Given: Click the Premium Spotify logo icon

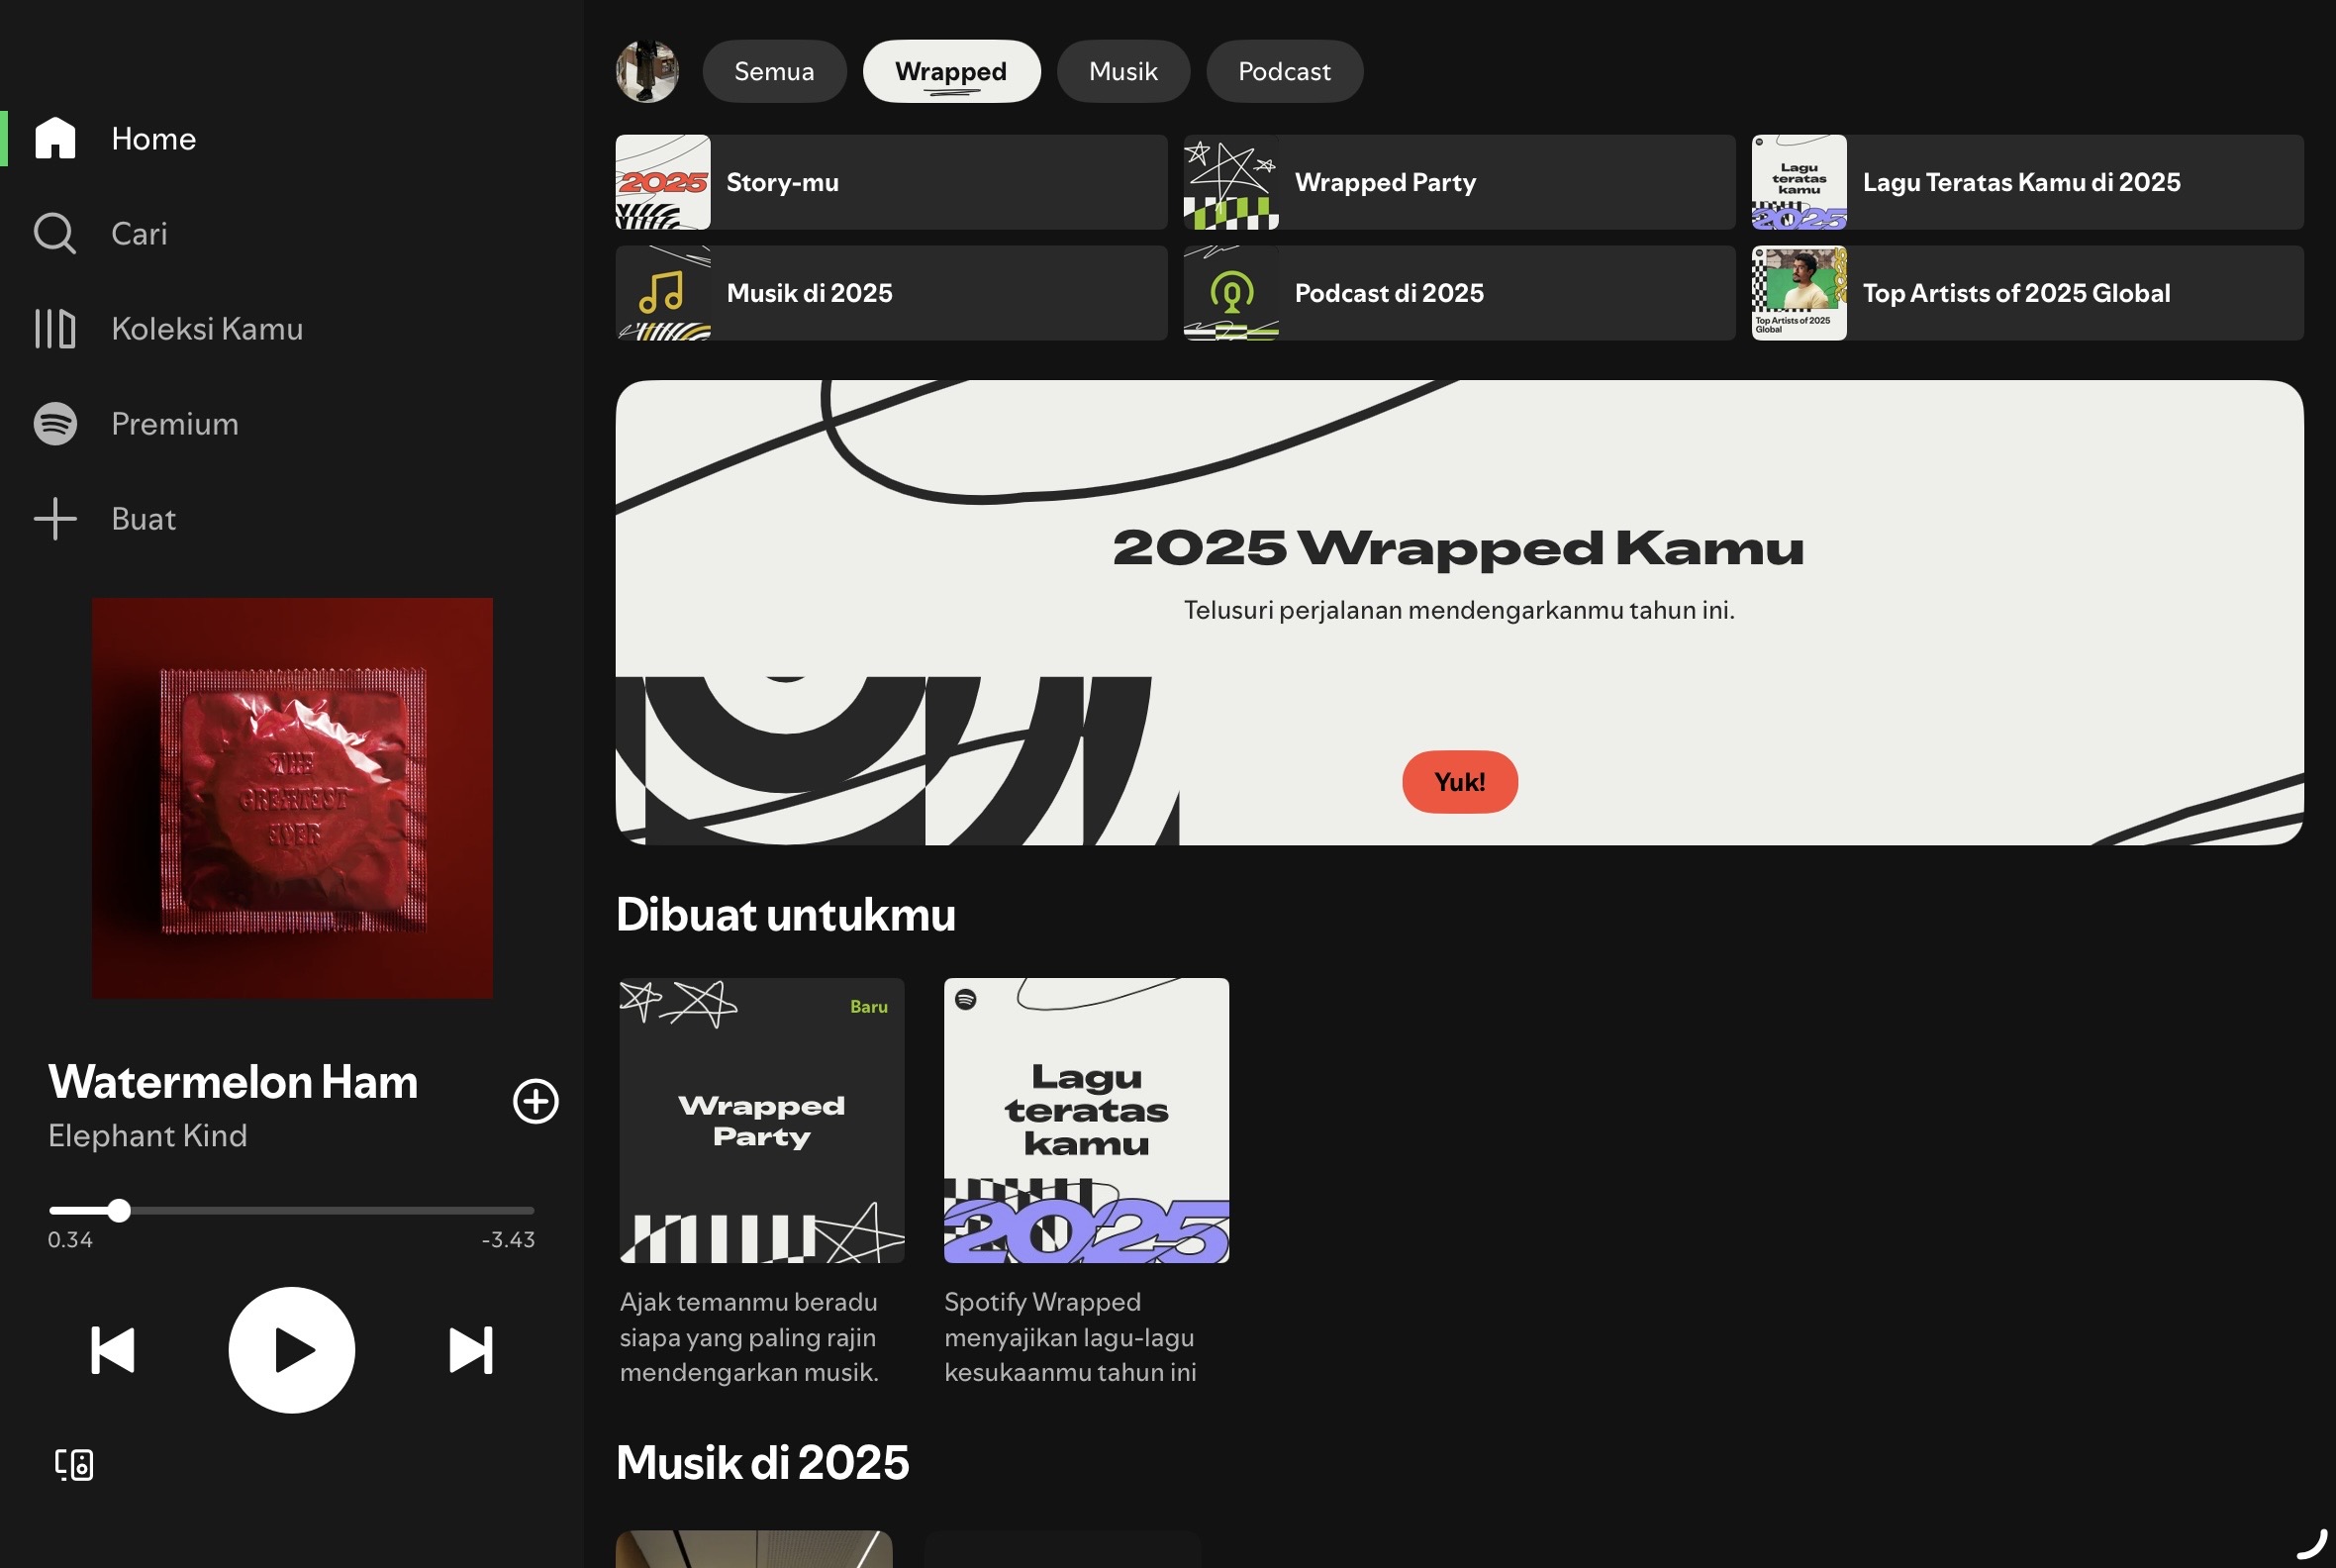Looking at the screenshot, I should click(55, 424).
